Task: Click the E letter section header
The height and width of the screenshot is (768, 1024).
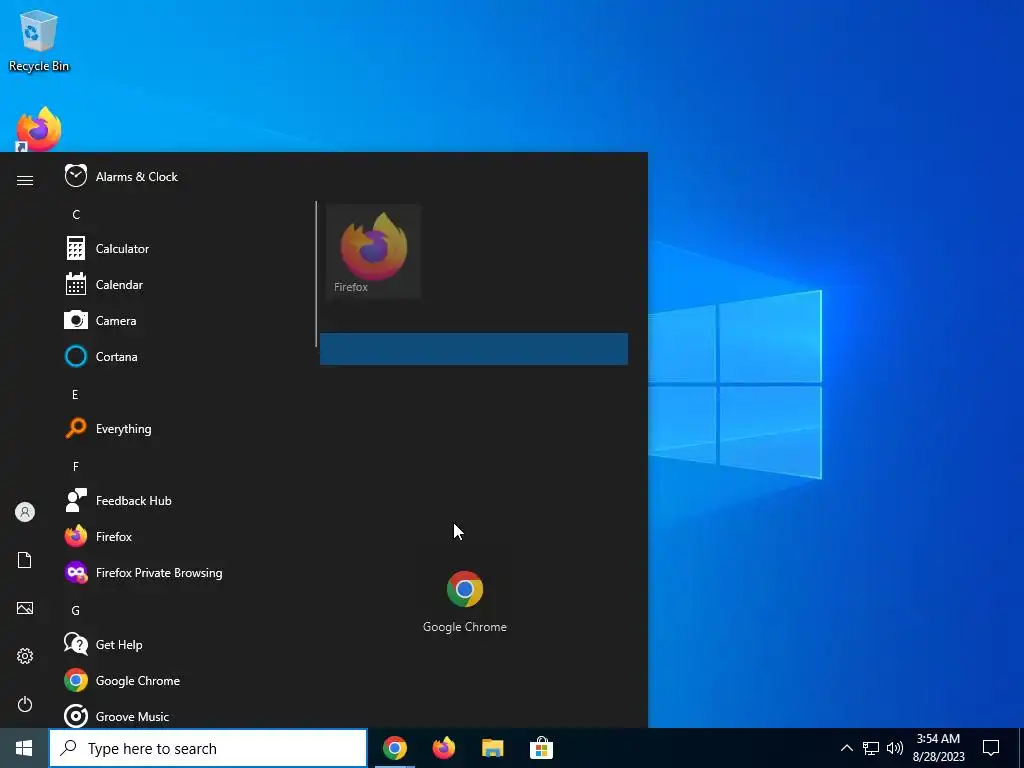Action: pos(75,394)
